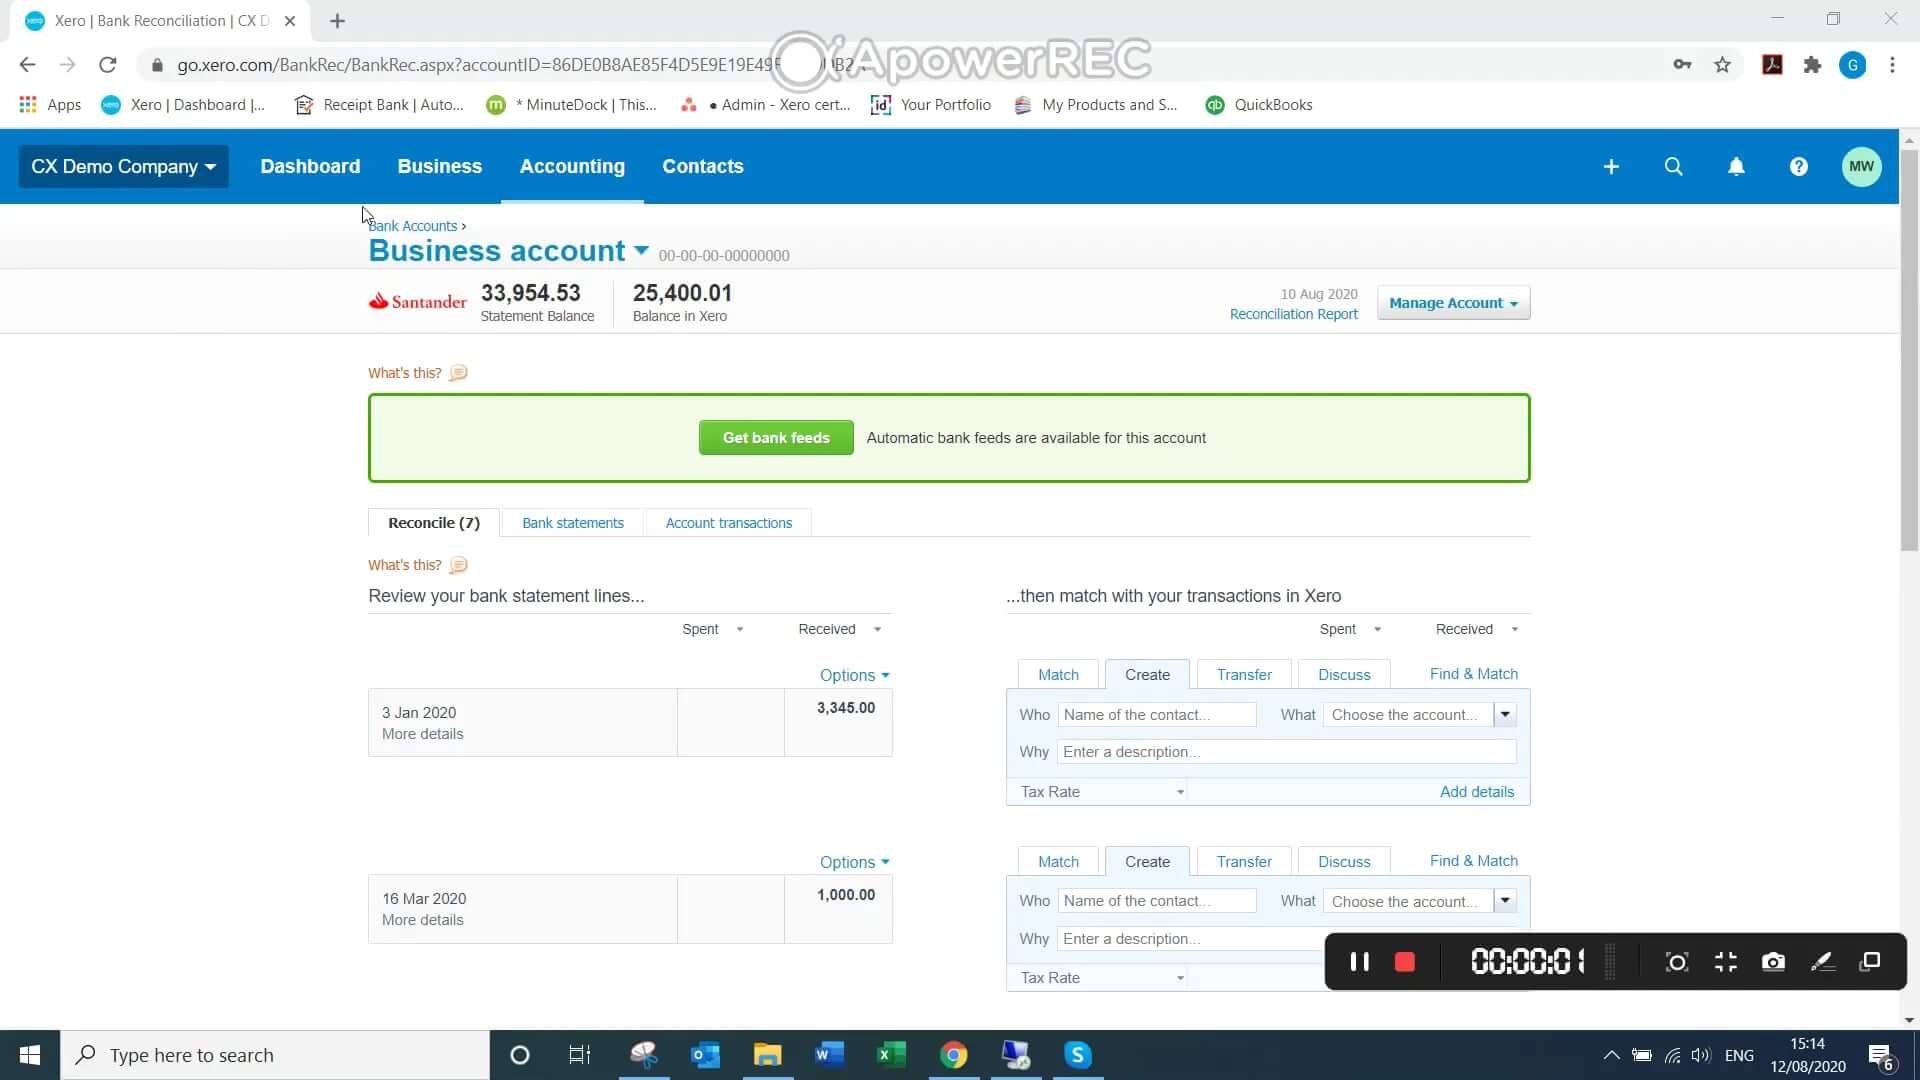This screenshot has height=1080, width=1920.
Task: Compact the ApowerREC toolbar with the window icon
Action: click(x=1726, y=961)
